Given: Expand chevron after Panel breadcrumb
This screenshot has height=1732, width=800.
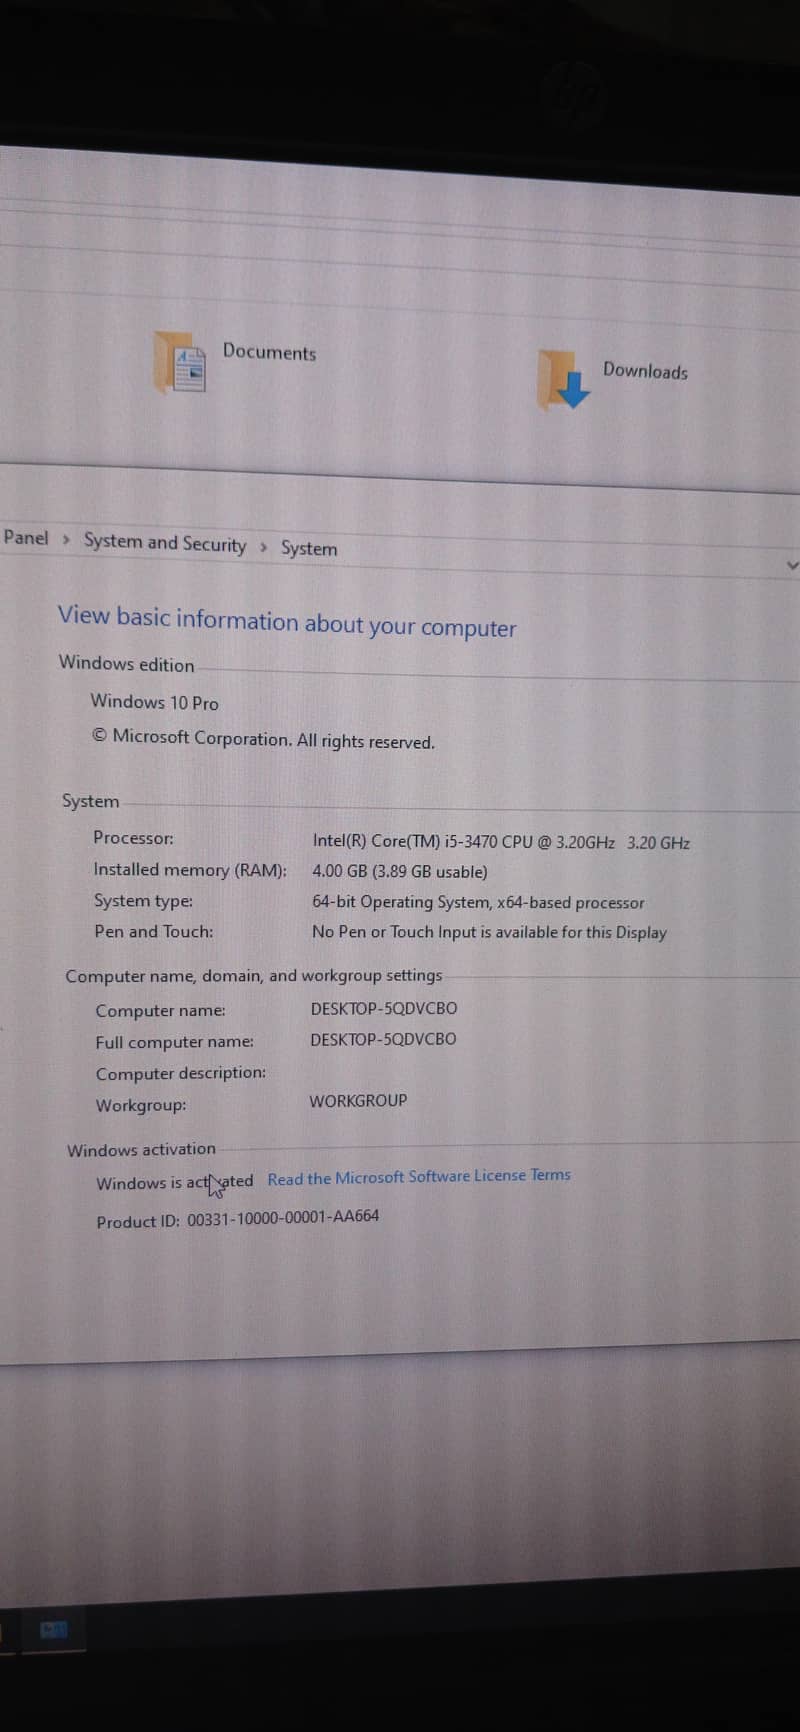Looking at the screenshot, I should (66, 540).
